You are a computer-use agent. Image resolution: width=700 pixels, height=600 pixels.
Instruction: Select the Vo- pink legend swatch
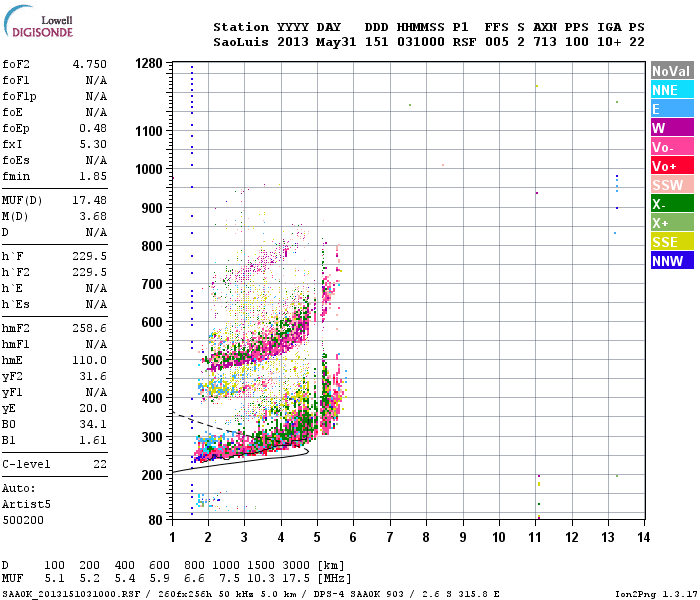tap(672, 147)
